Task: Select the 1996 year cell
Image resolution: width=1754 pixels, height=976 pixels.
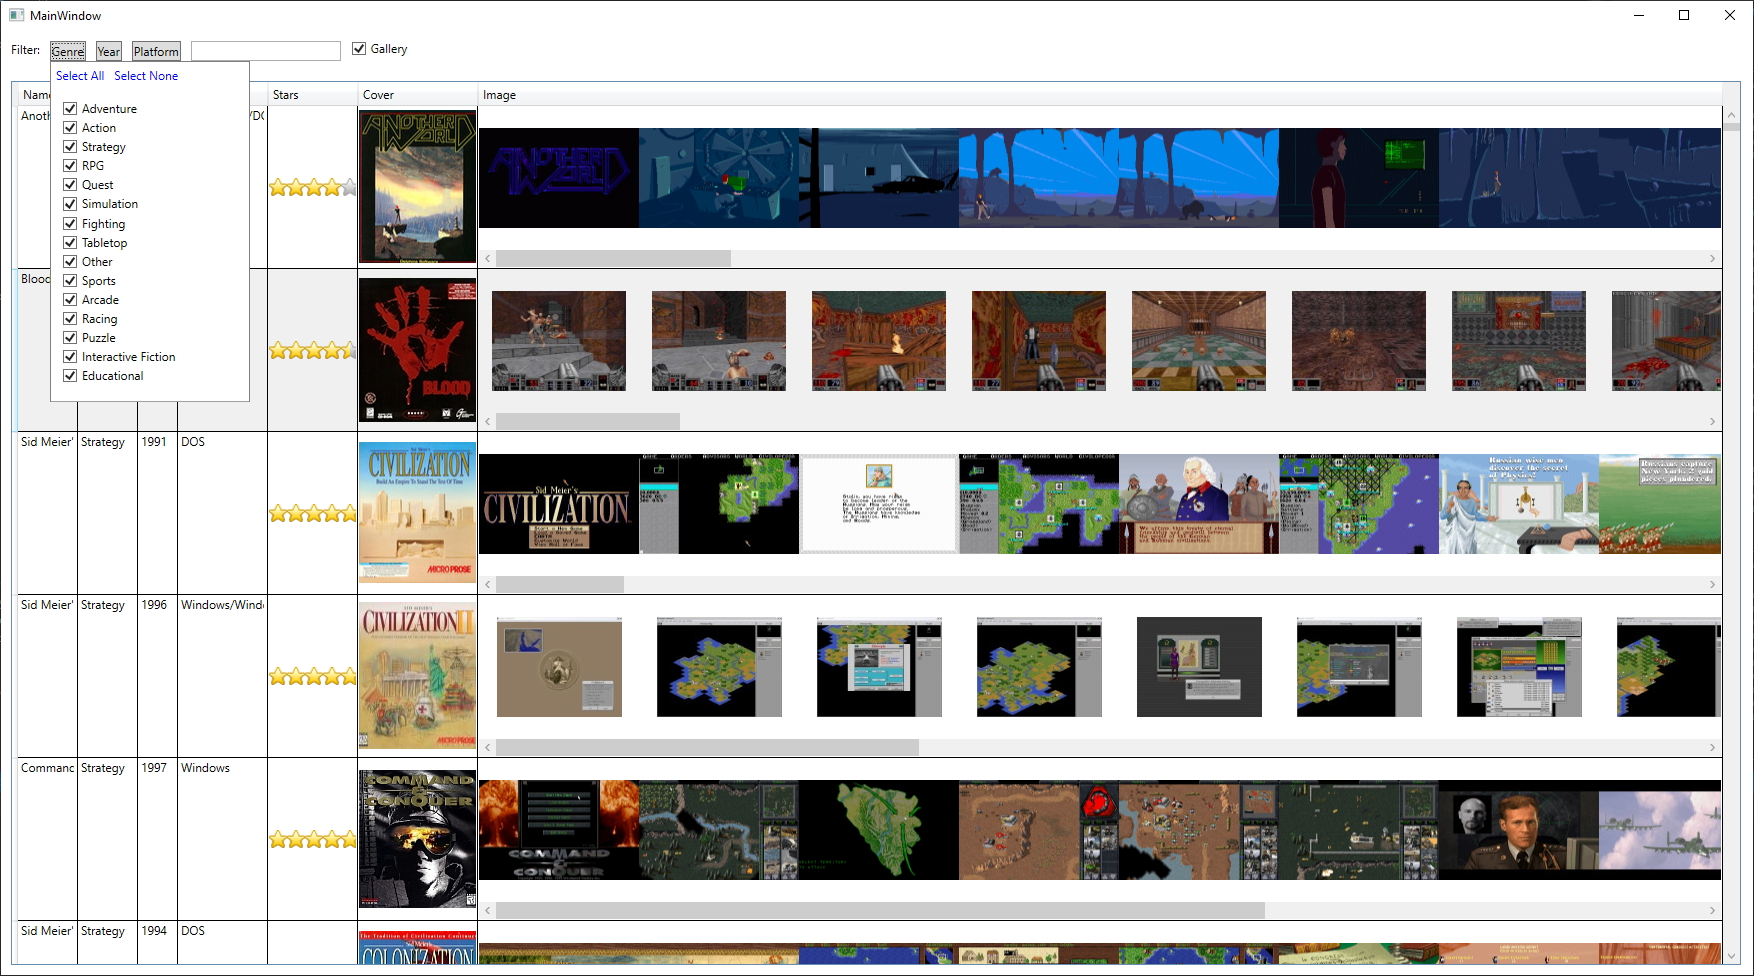Action: (157, 676)
